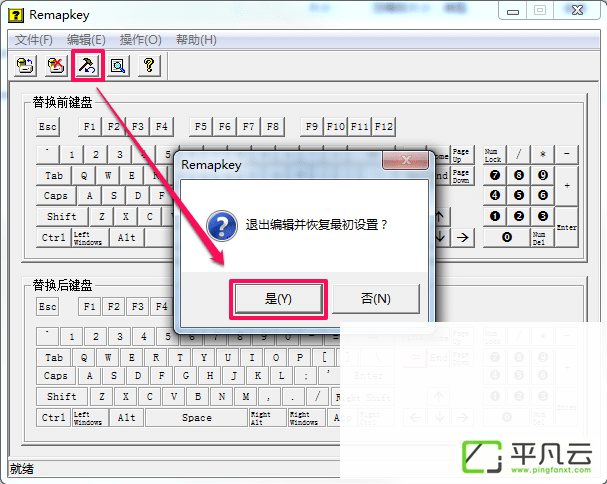607x484 pixels.
Task: Click numpad 8 in 替换前键盘
Action: (x=519, y=175)
